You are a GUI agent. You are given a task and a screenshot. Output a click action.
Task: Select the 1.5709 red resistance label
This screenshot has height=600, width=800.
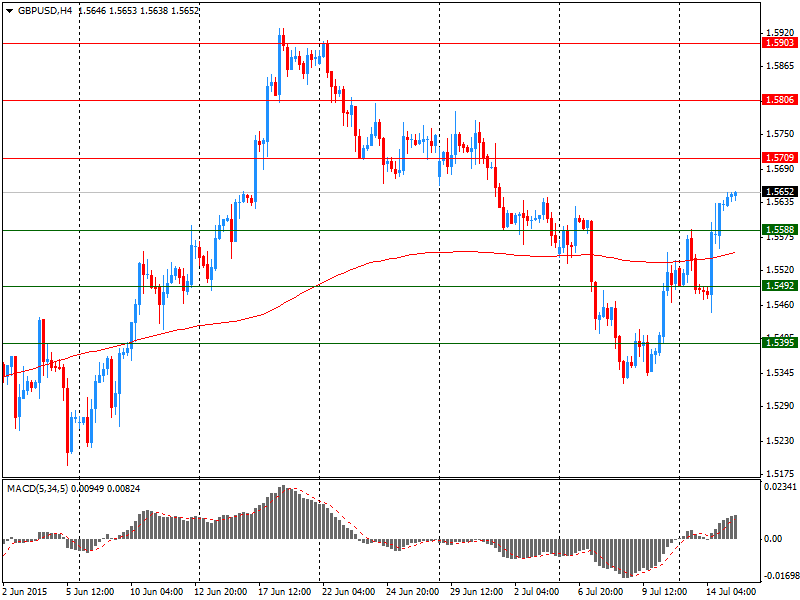(779, 158)
